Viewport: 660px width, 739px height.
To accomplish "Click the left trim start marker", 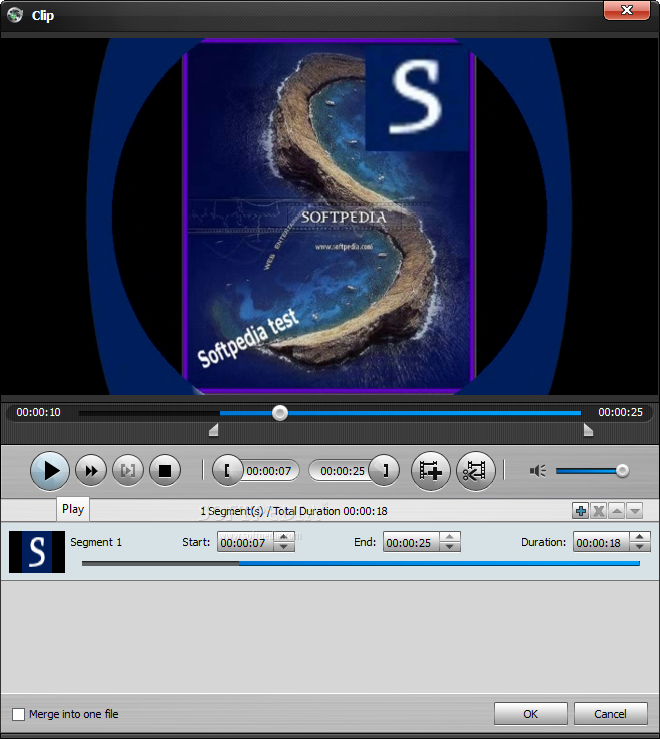I will (x=214, y=430).
